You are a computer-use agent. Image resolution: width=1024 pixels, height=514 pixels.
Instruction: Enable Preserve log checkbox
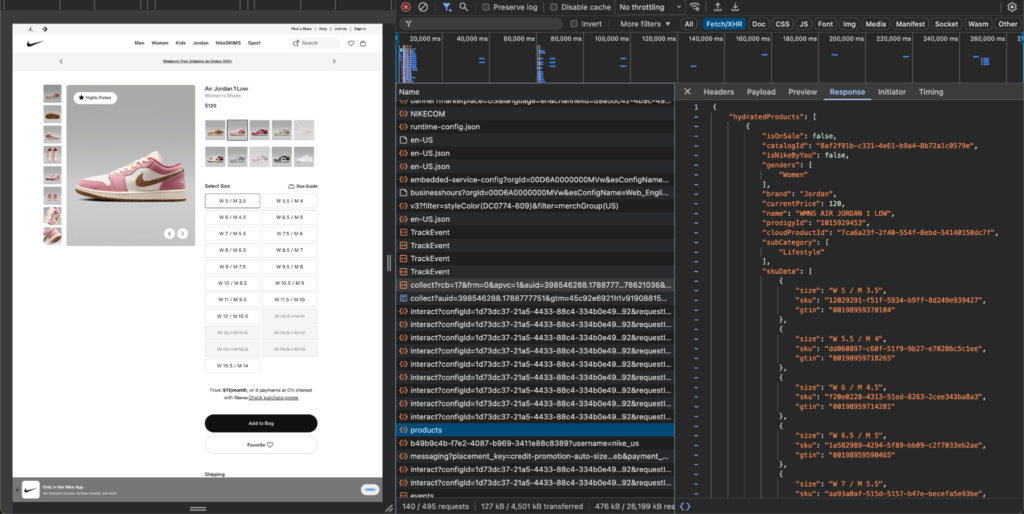click(x=486, y=7)
